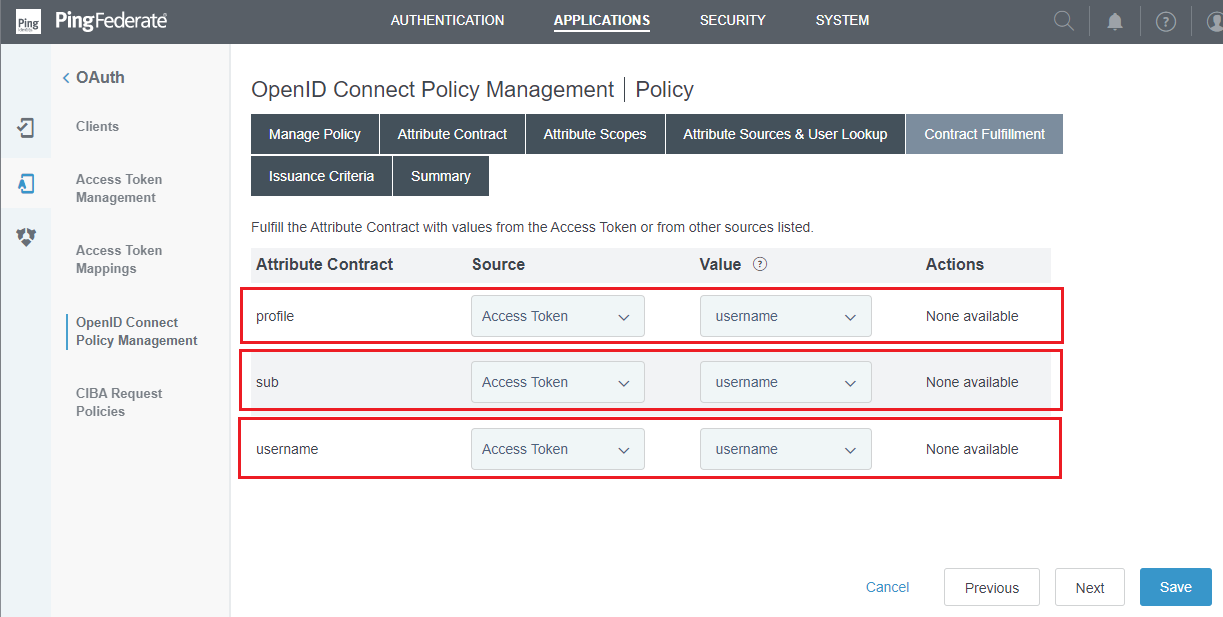This screenshot has height=617, width=1223.
Task: Open the notifications bell icon
Action: (x=1115, y=22)
